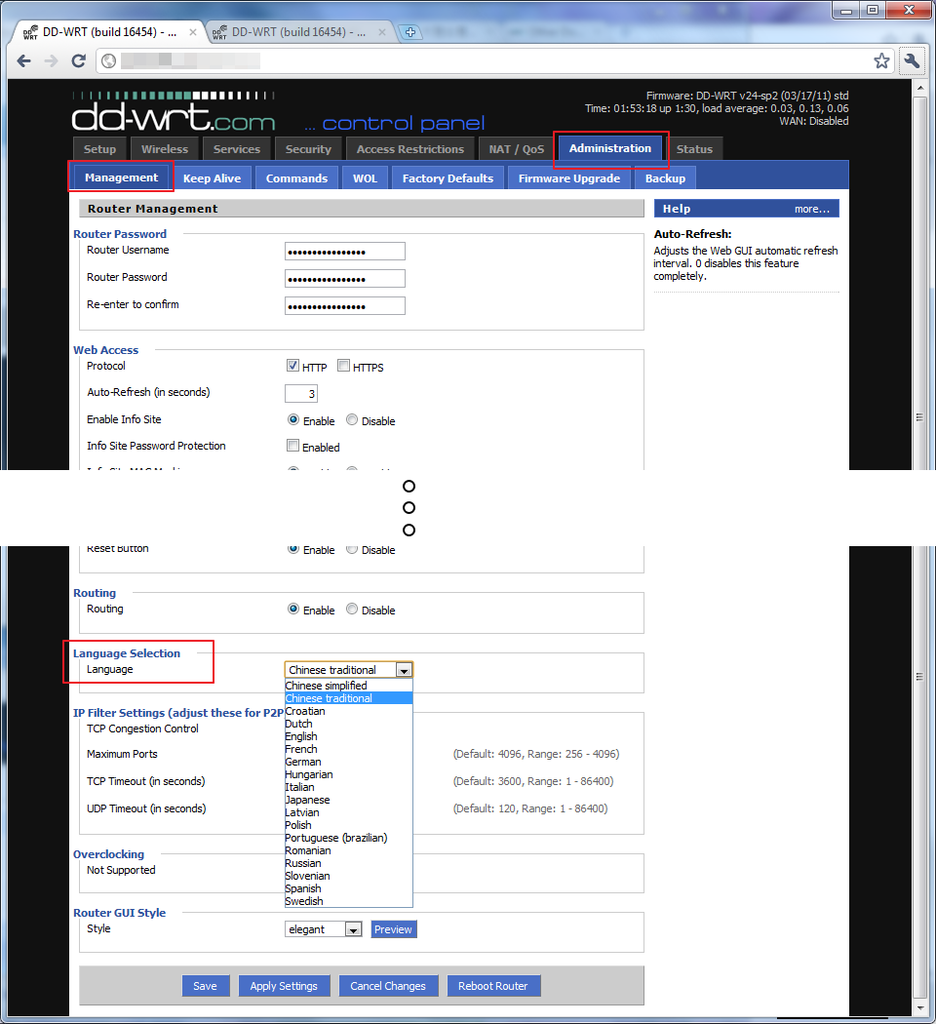This screenshot has height=1024, width=936.
Task: Open the Factory Defaults sub-tab
Action: pyautogui.click(x=447, y=178)
